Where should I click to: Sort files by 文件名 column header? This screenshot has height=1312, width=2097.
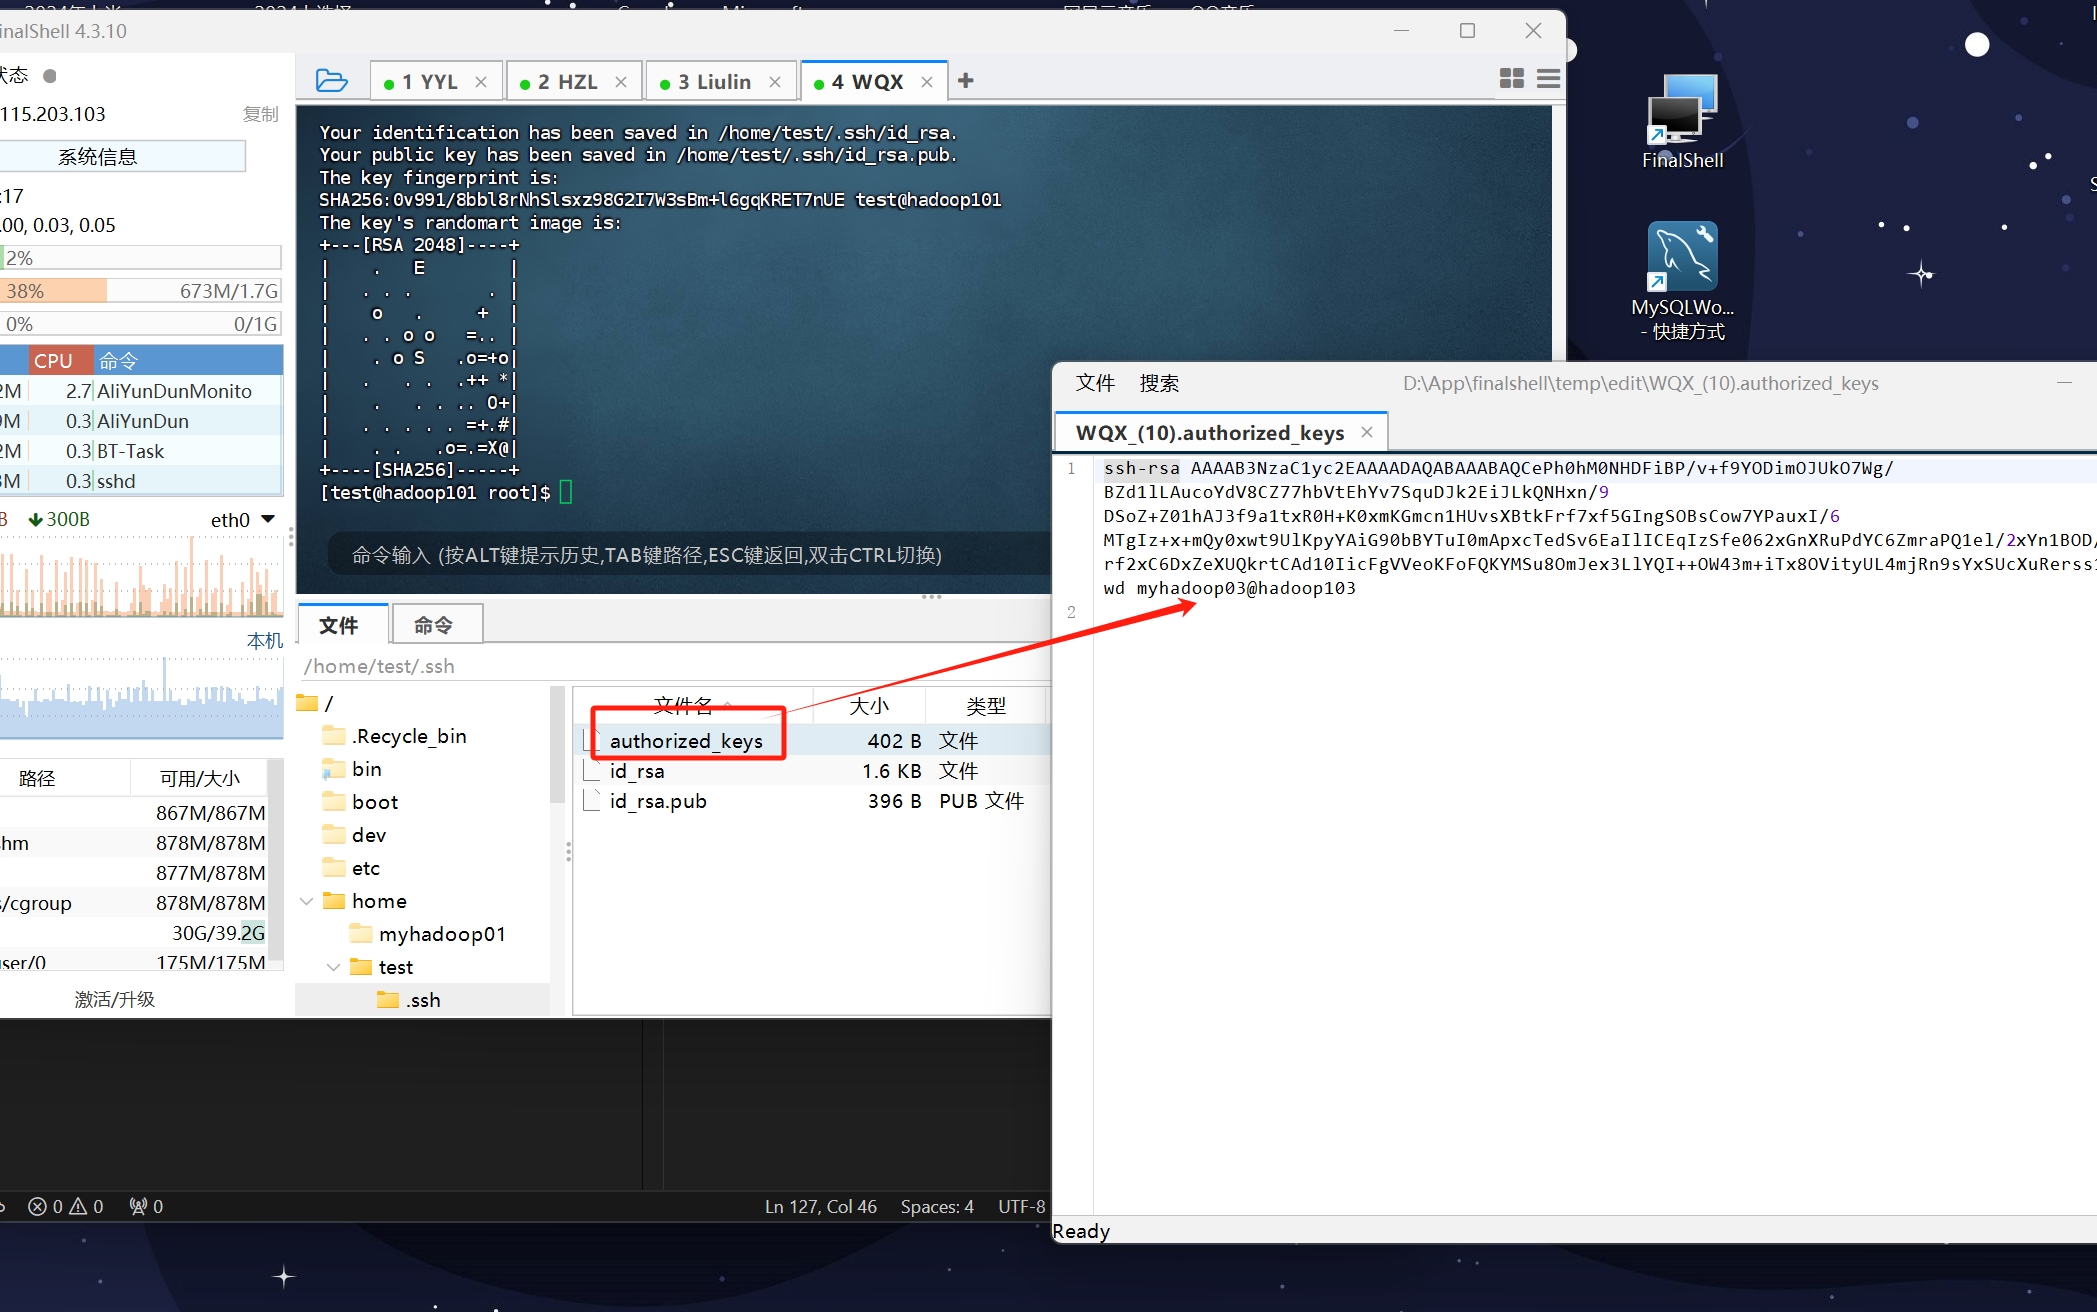(693, 705)
